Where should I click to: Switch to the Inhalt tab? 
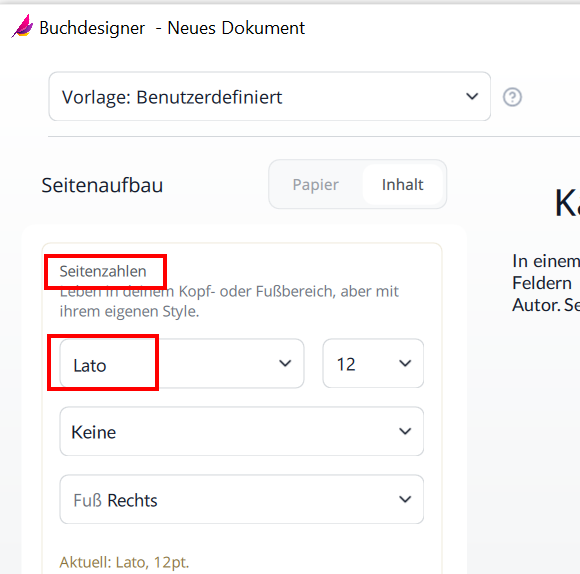coord(402,185)
